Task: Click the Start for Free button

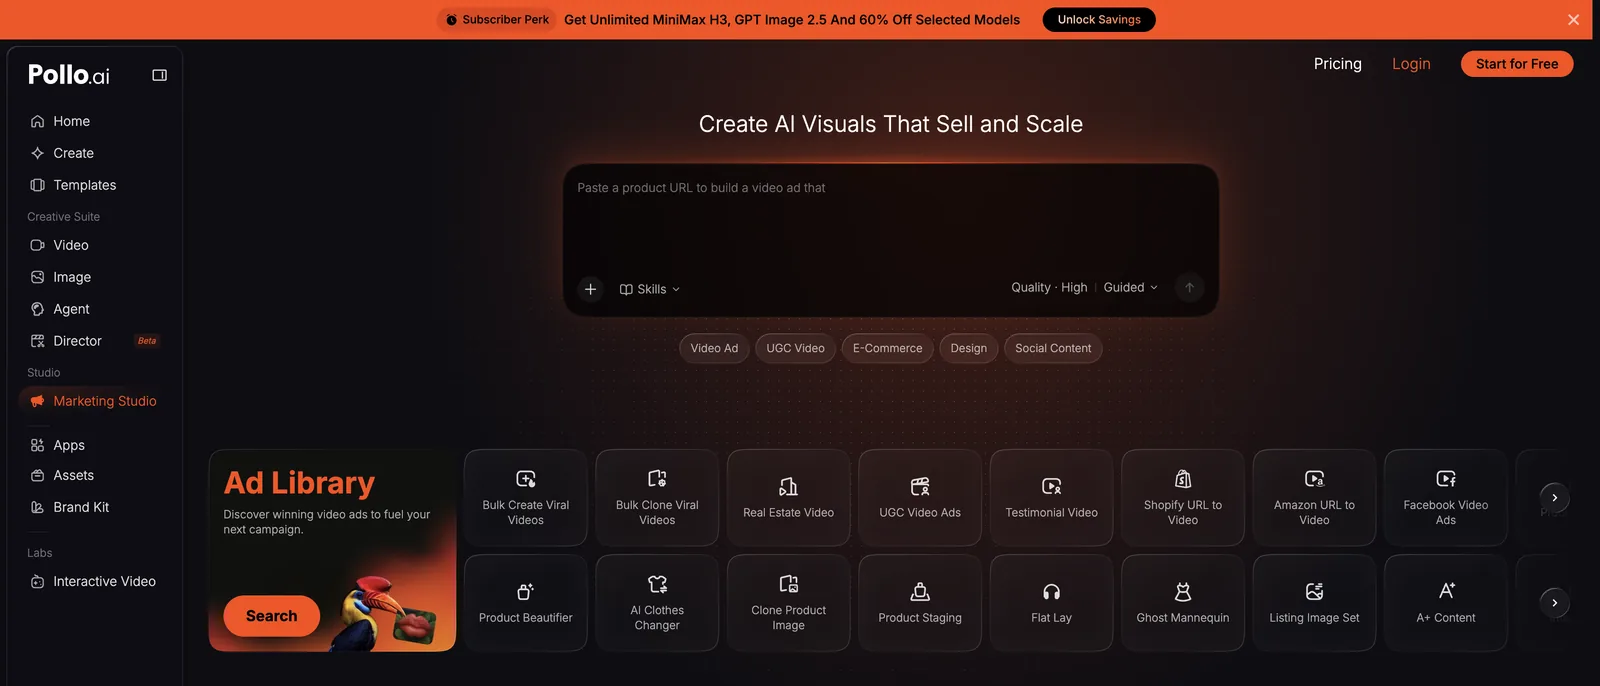Action: [x=1517, y=64]
